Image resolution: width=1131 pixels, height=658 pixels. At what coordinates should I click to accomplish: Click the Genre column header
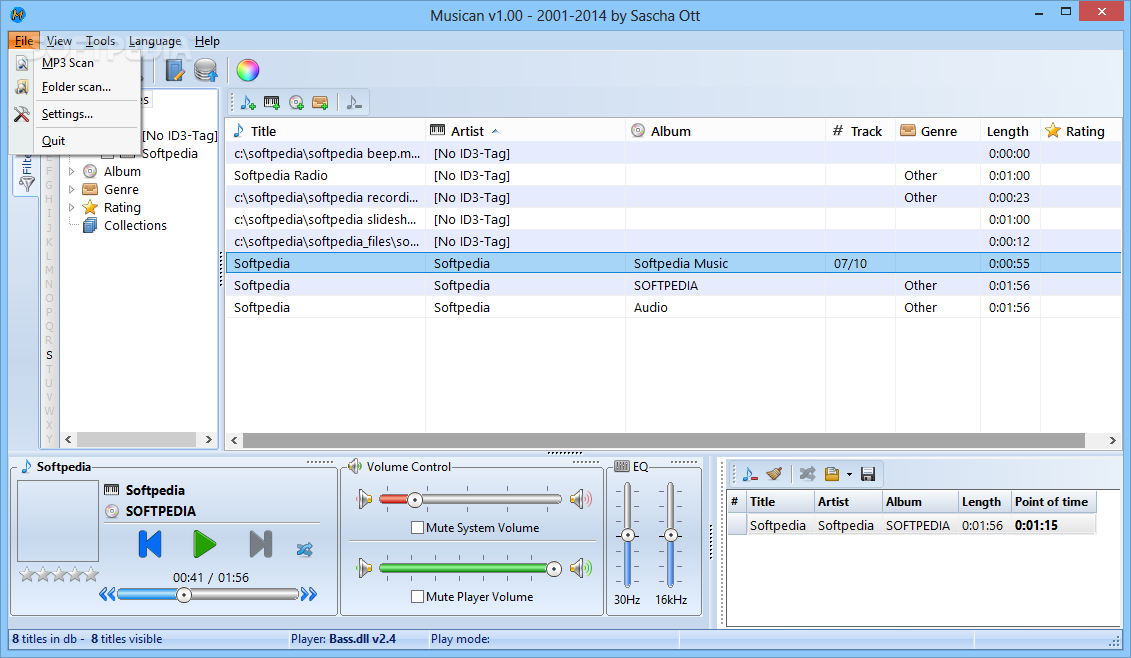tap(938, 131)
